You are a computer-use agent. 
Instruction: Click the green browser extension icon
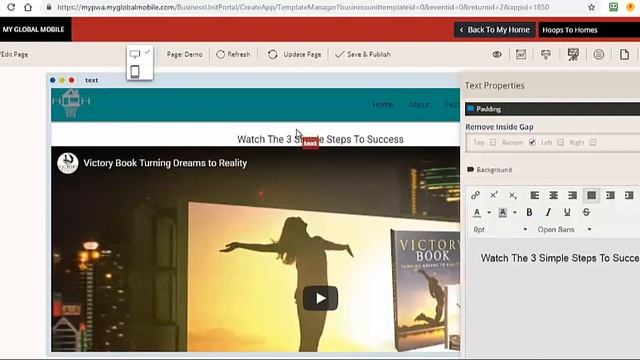[x=613, y=7]
